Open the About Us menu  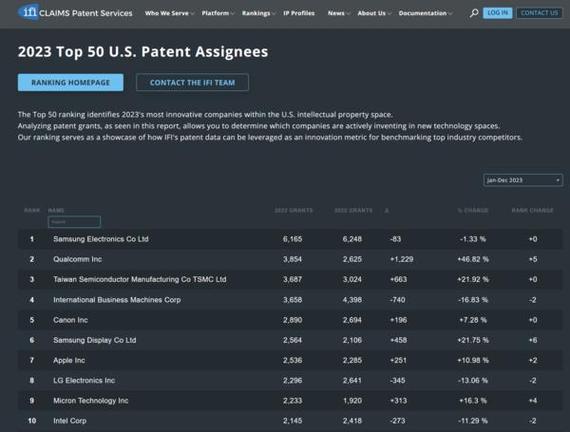tap(374, 13)
